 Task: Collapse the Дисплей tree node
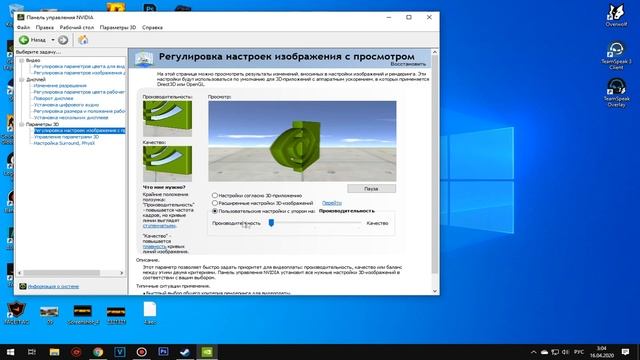22,80
